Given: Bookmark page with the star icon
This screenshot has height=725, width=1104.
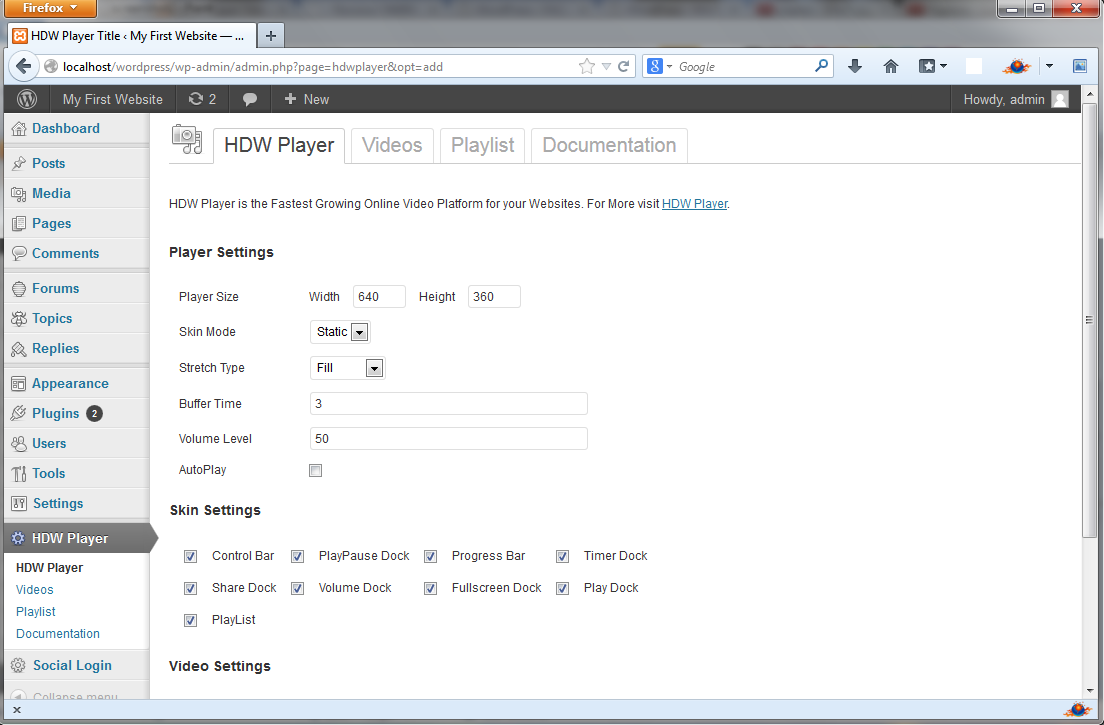Looking at the screenshot, I should [x=586, y=66].
